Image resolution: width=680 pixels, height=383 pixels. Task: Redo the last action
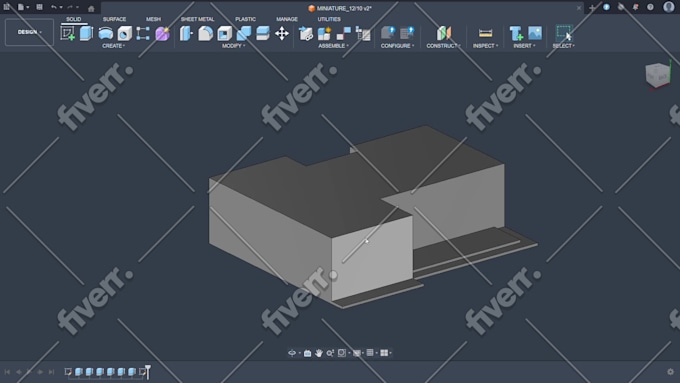pyautogui.click(x=70, y=7)
